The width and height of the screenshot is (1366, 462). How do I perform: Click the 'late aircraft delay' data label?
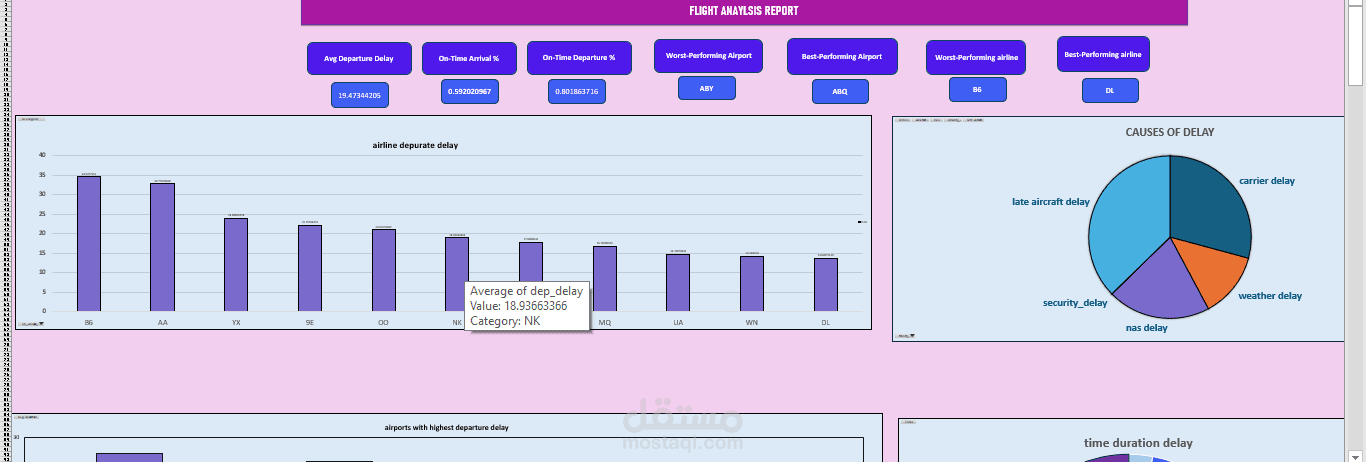click(x=1050, y=202)
